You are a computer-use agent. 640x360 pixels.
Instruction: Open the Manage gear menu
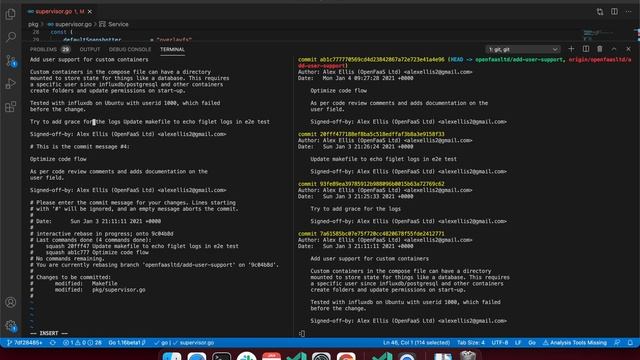coord(11,326)
